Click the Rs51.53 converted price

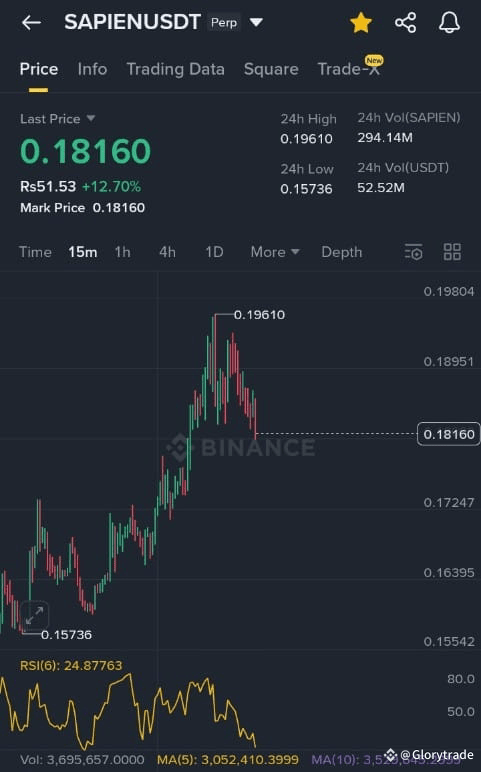[48, 187]
